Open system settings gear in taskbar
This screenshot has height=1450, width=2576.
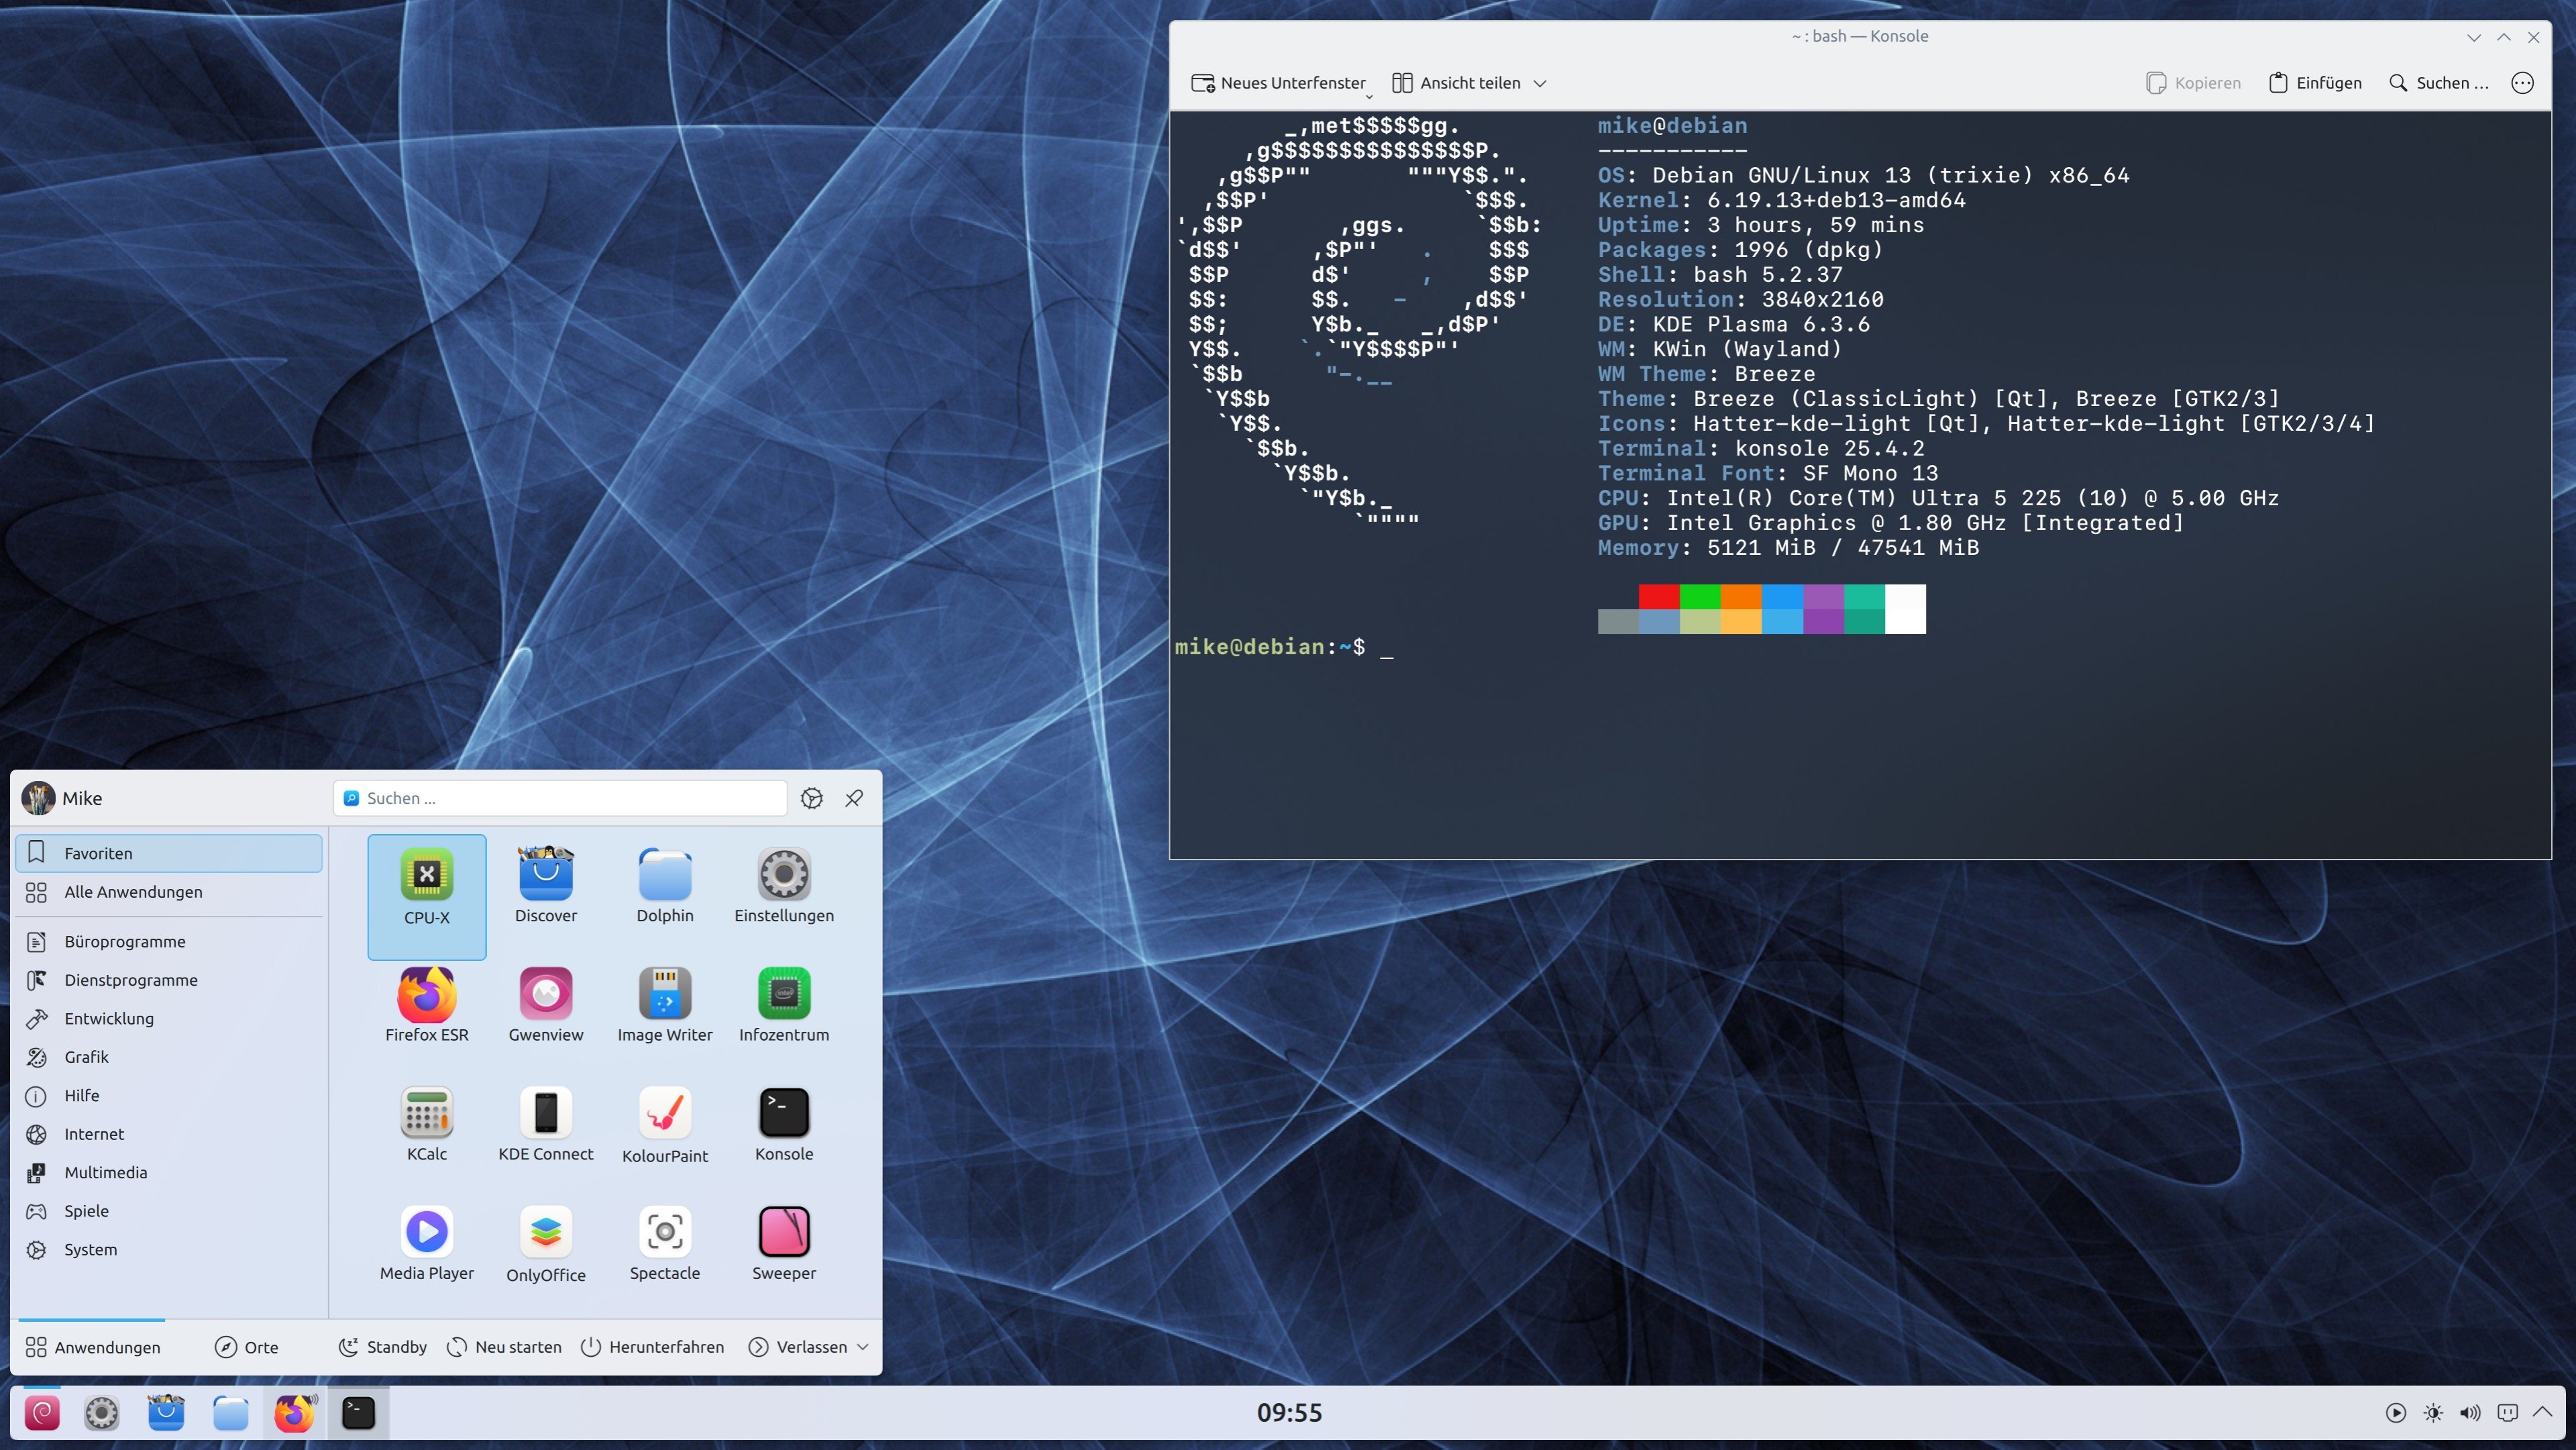(101, 1413)
